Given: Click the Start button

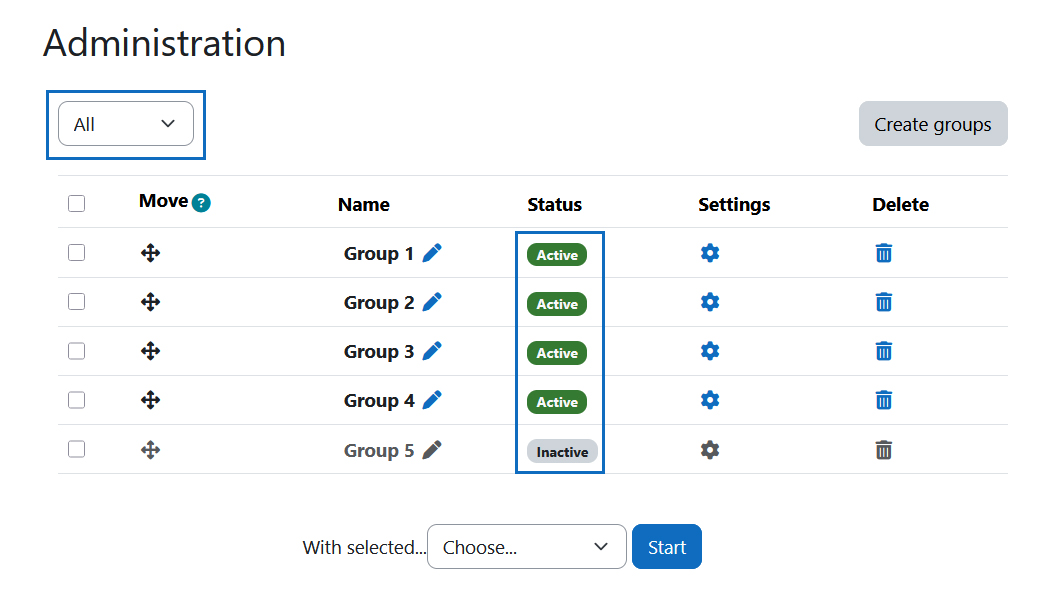Looking at the screenshot, I should click(x=666, y=547).
